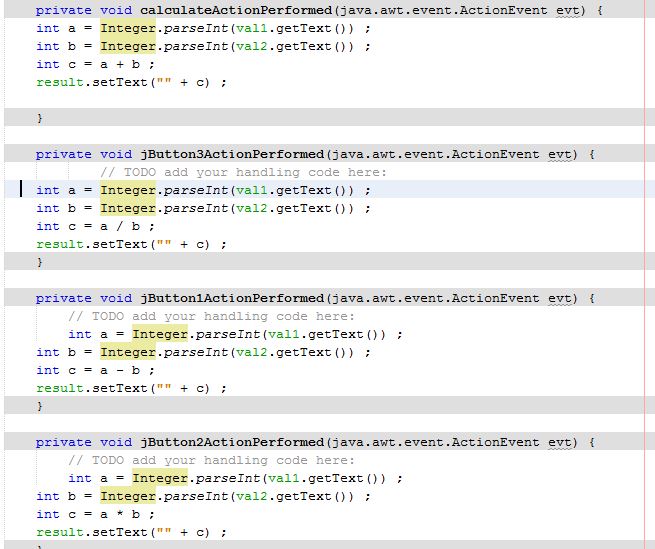Click jButton3ActionPerformed method name
Viewport: 655px width, 549px height.
coord(232,154)
